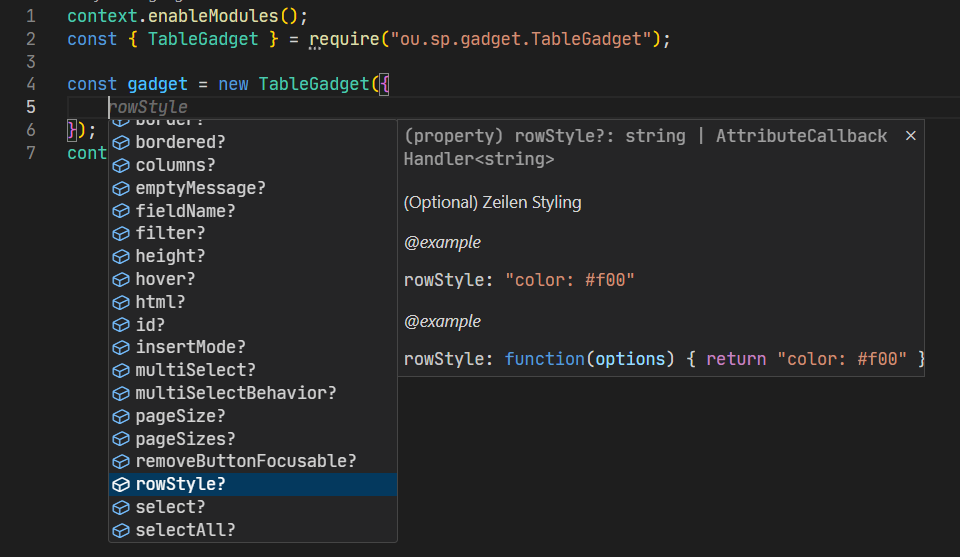Click property icon beside filter?
Screen dimensions: 960x557
pos(121,233)
